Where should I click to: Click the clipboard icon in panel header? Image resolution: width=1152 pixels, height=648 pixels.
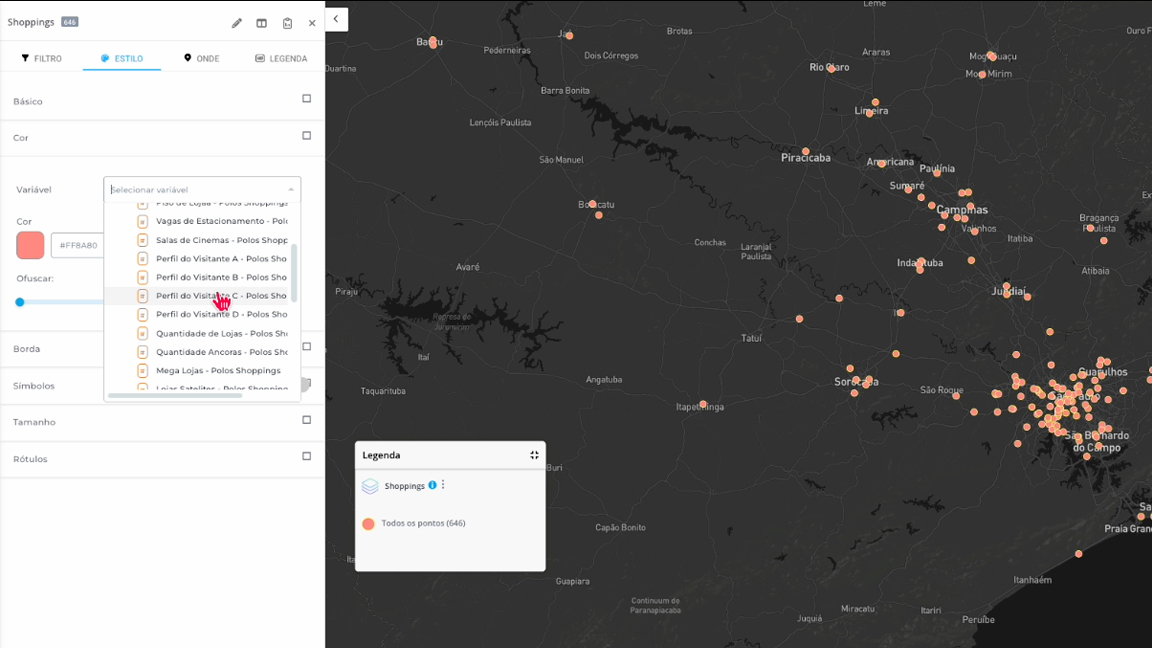(x=287, y=23)
